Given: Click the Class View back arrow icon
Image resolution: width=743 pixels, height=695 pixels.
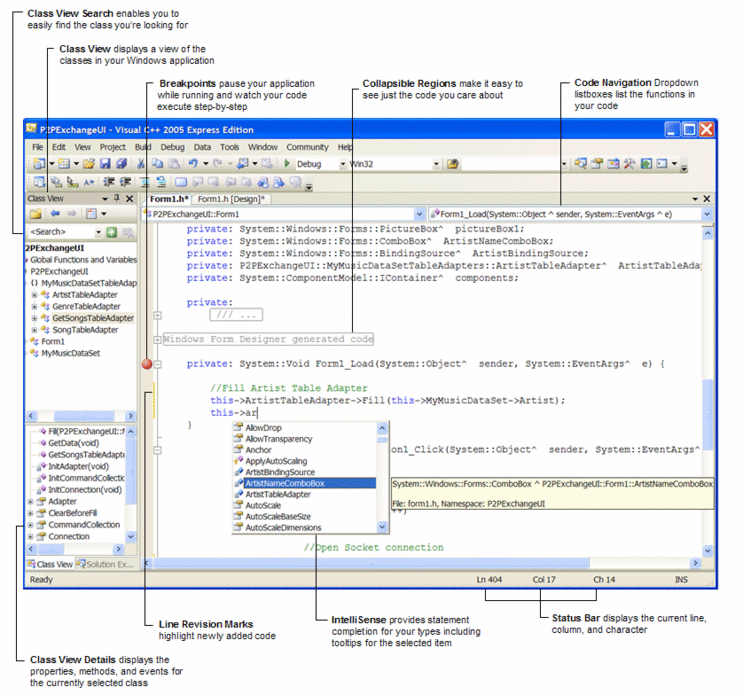Looking at the screenshot, I should 55,214.
